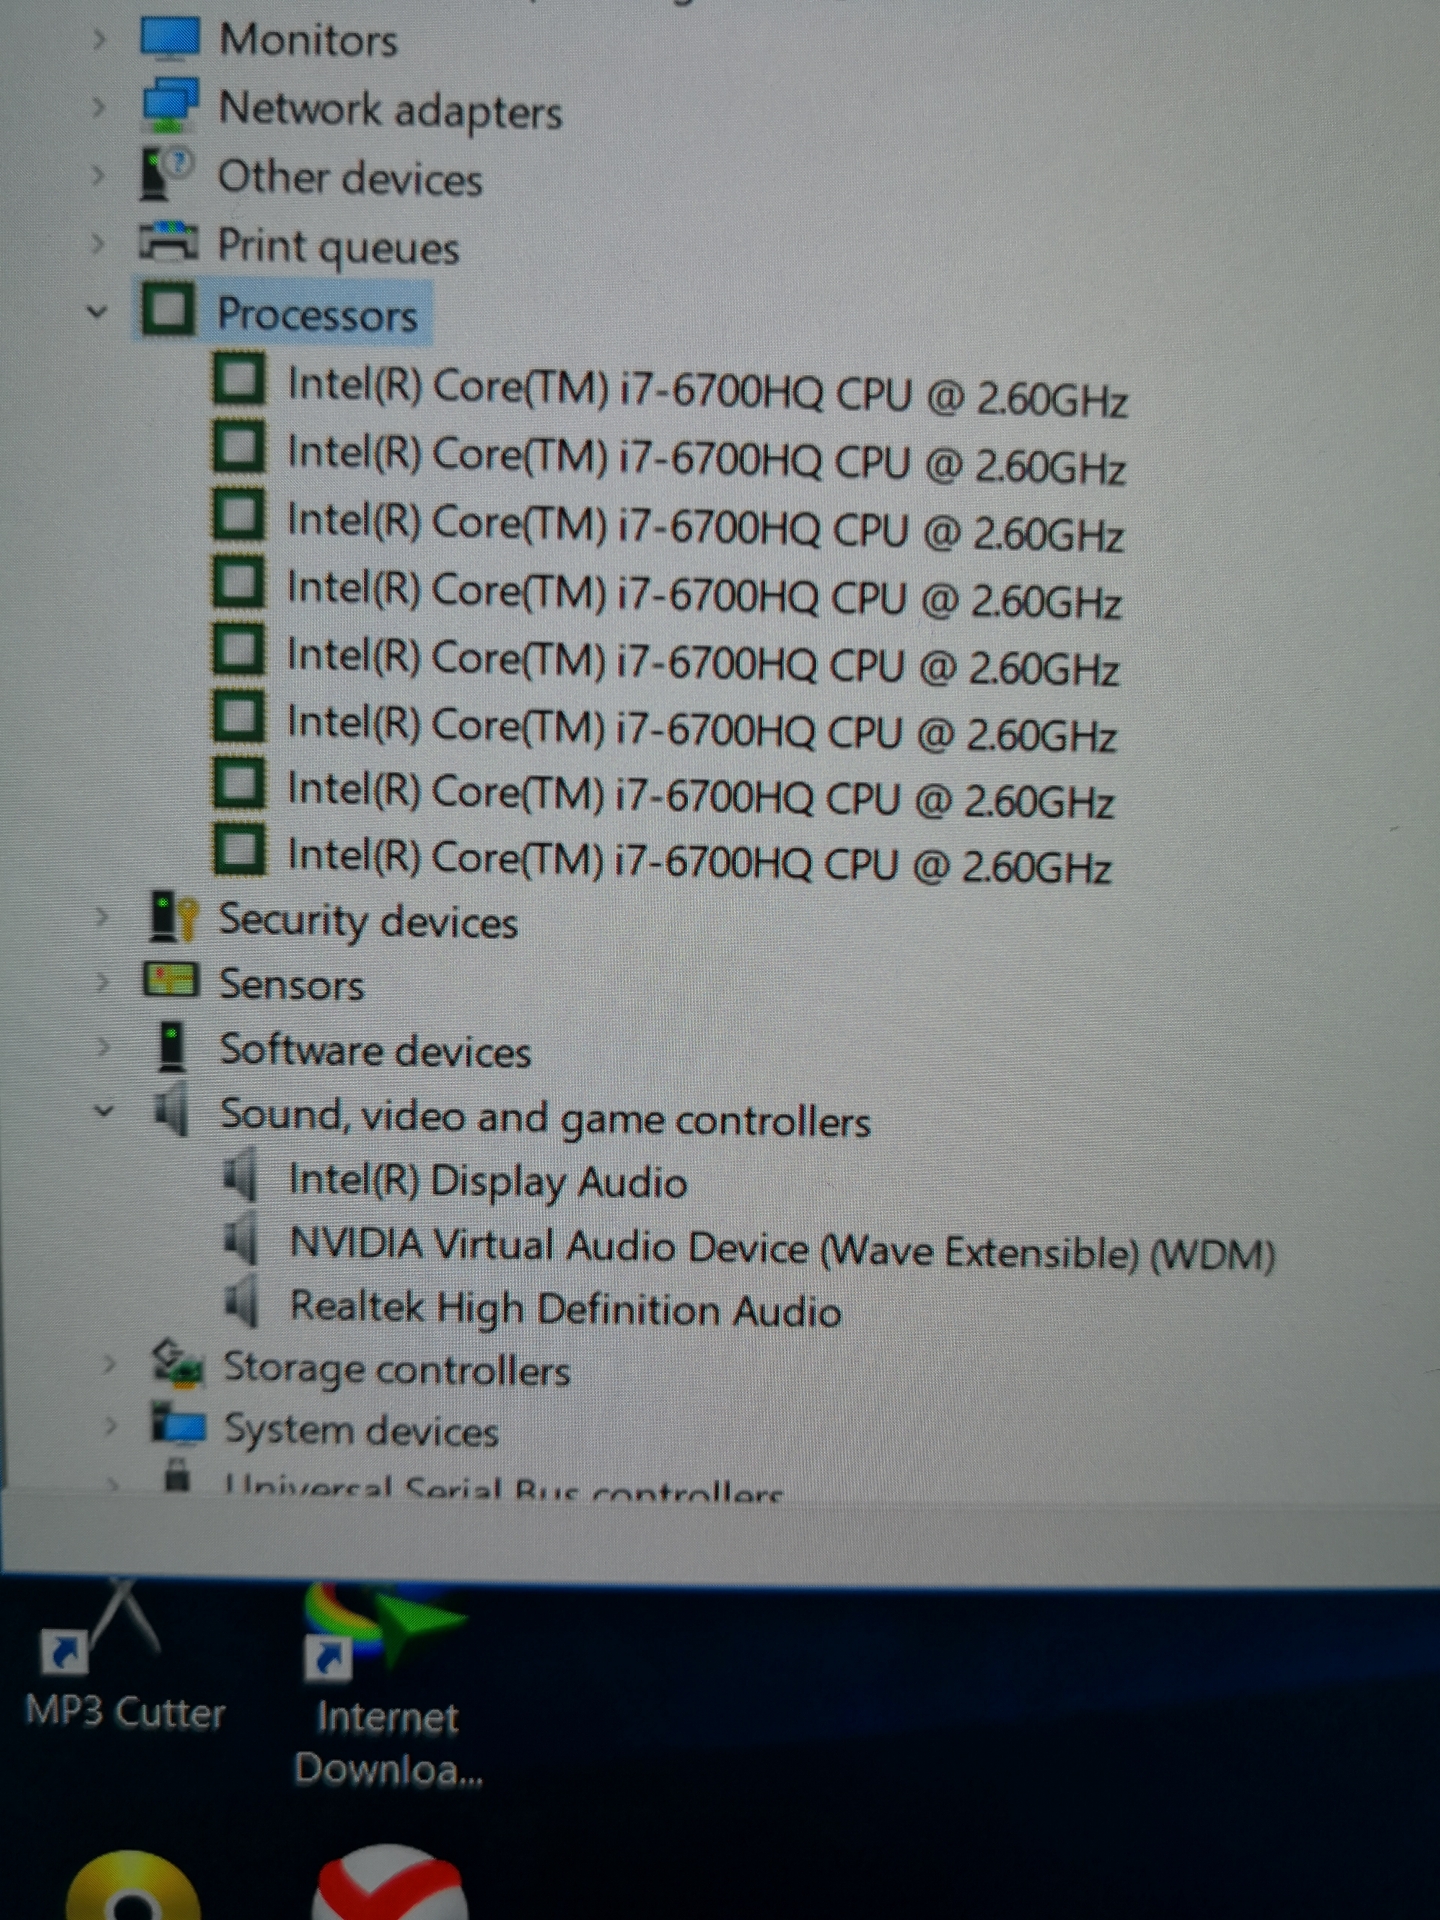The width and height of the screenshot is (1440, 1920).
Task: Click the Storage controllers category icon
Action: (177, 1363)
